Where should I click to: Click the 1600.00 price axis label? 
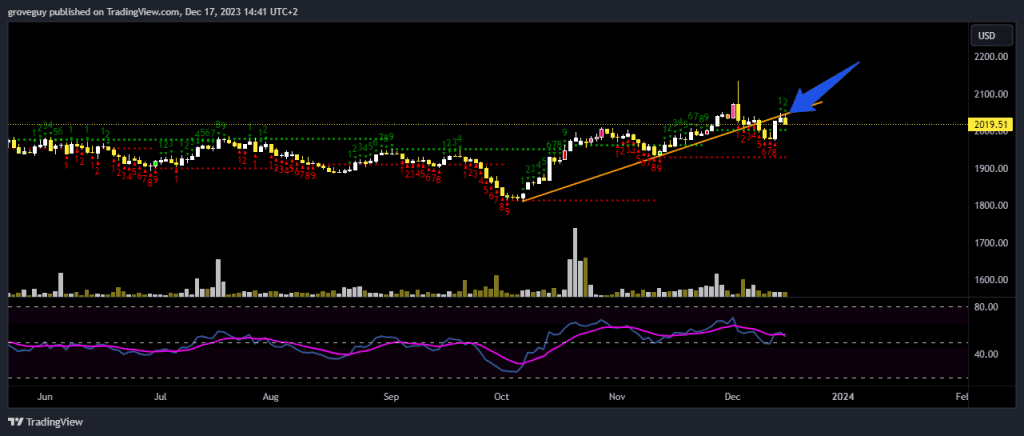point(986,280)
